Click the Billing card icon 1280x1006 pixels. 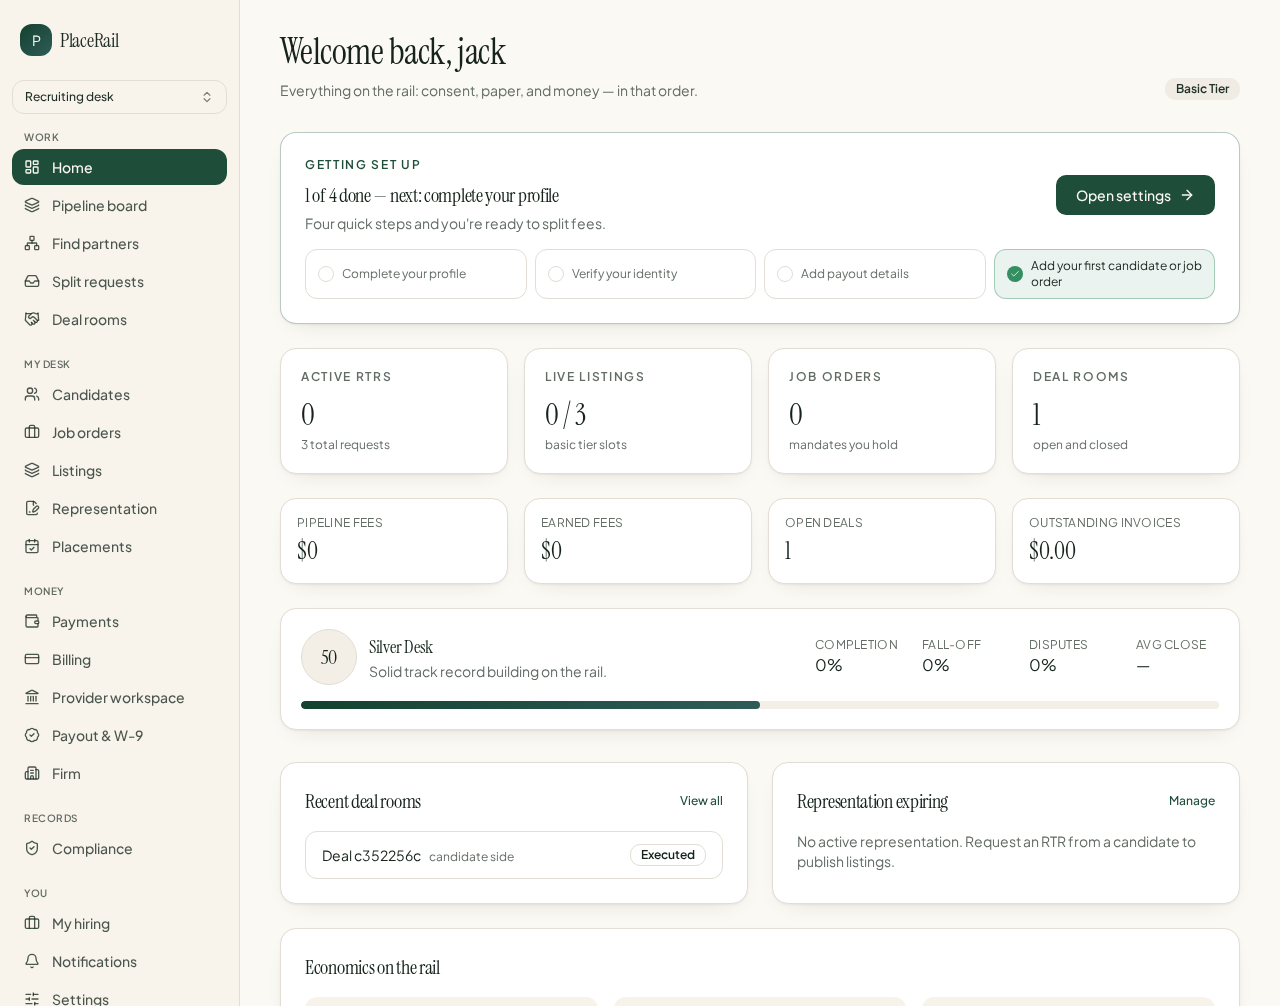(x=32, y=659)
